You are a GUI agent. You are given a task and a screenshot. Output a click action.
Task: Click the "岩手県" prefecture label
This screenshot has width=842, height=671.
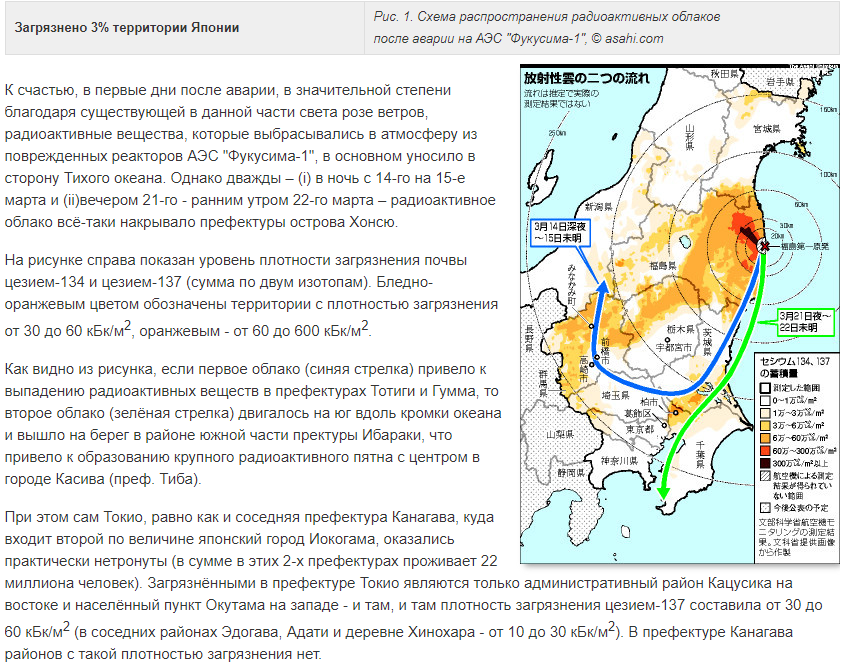click(780, 82)
